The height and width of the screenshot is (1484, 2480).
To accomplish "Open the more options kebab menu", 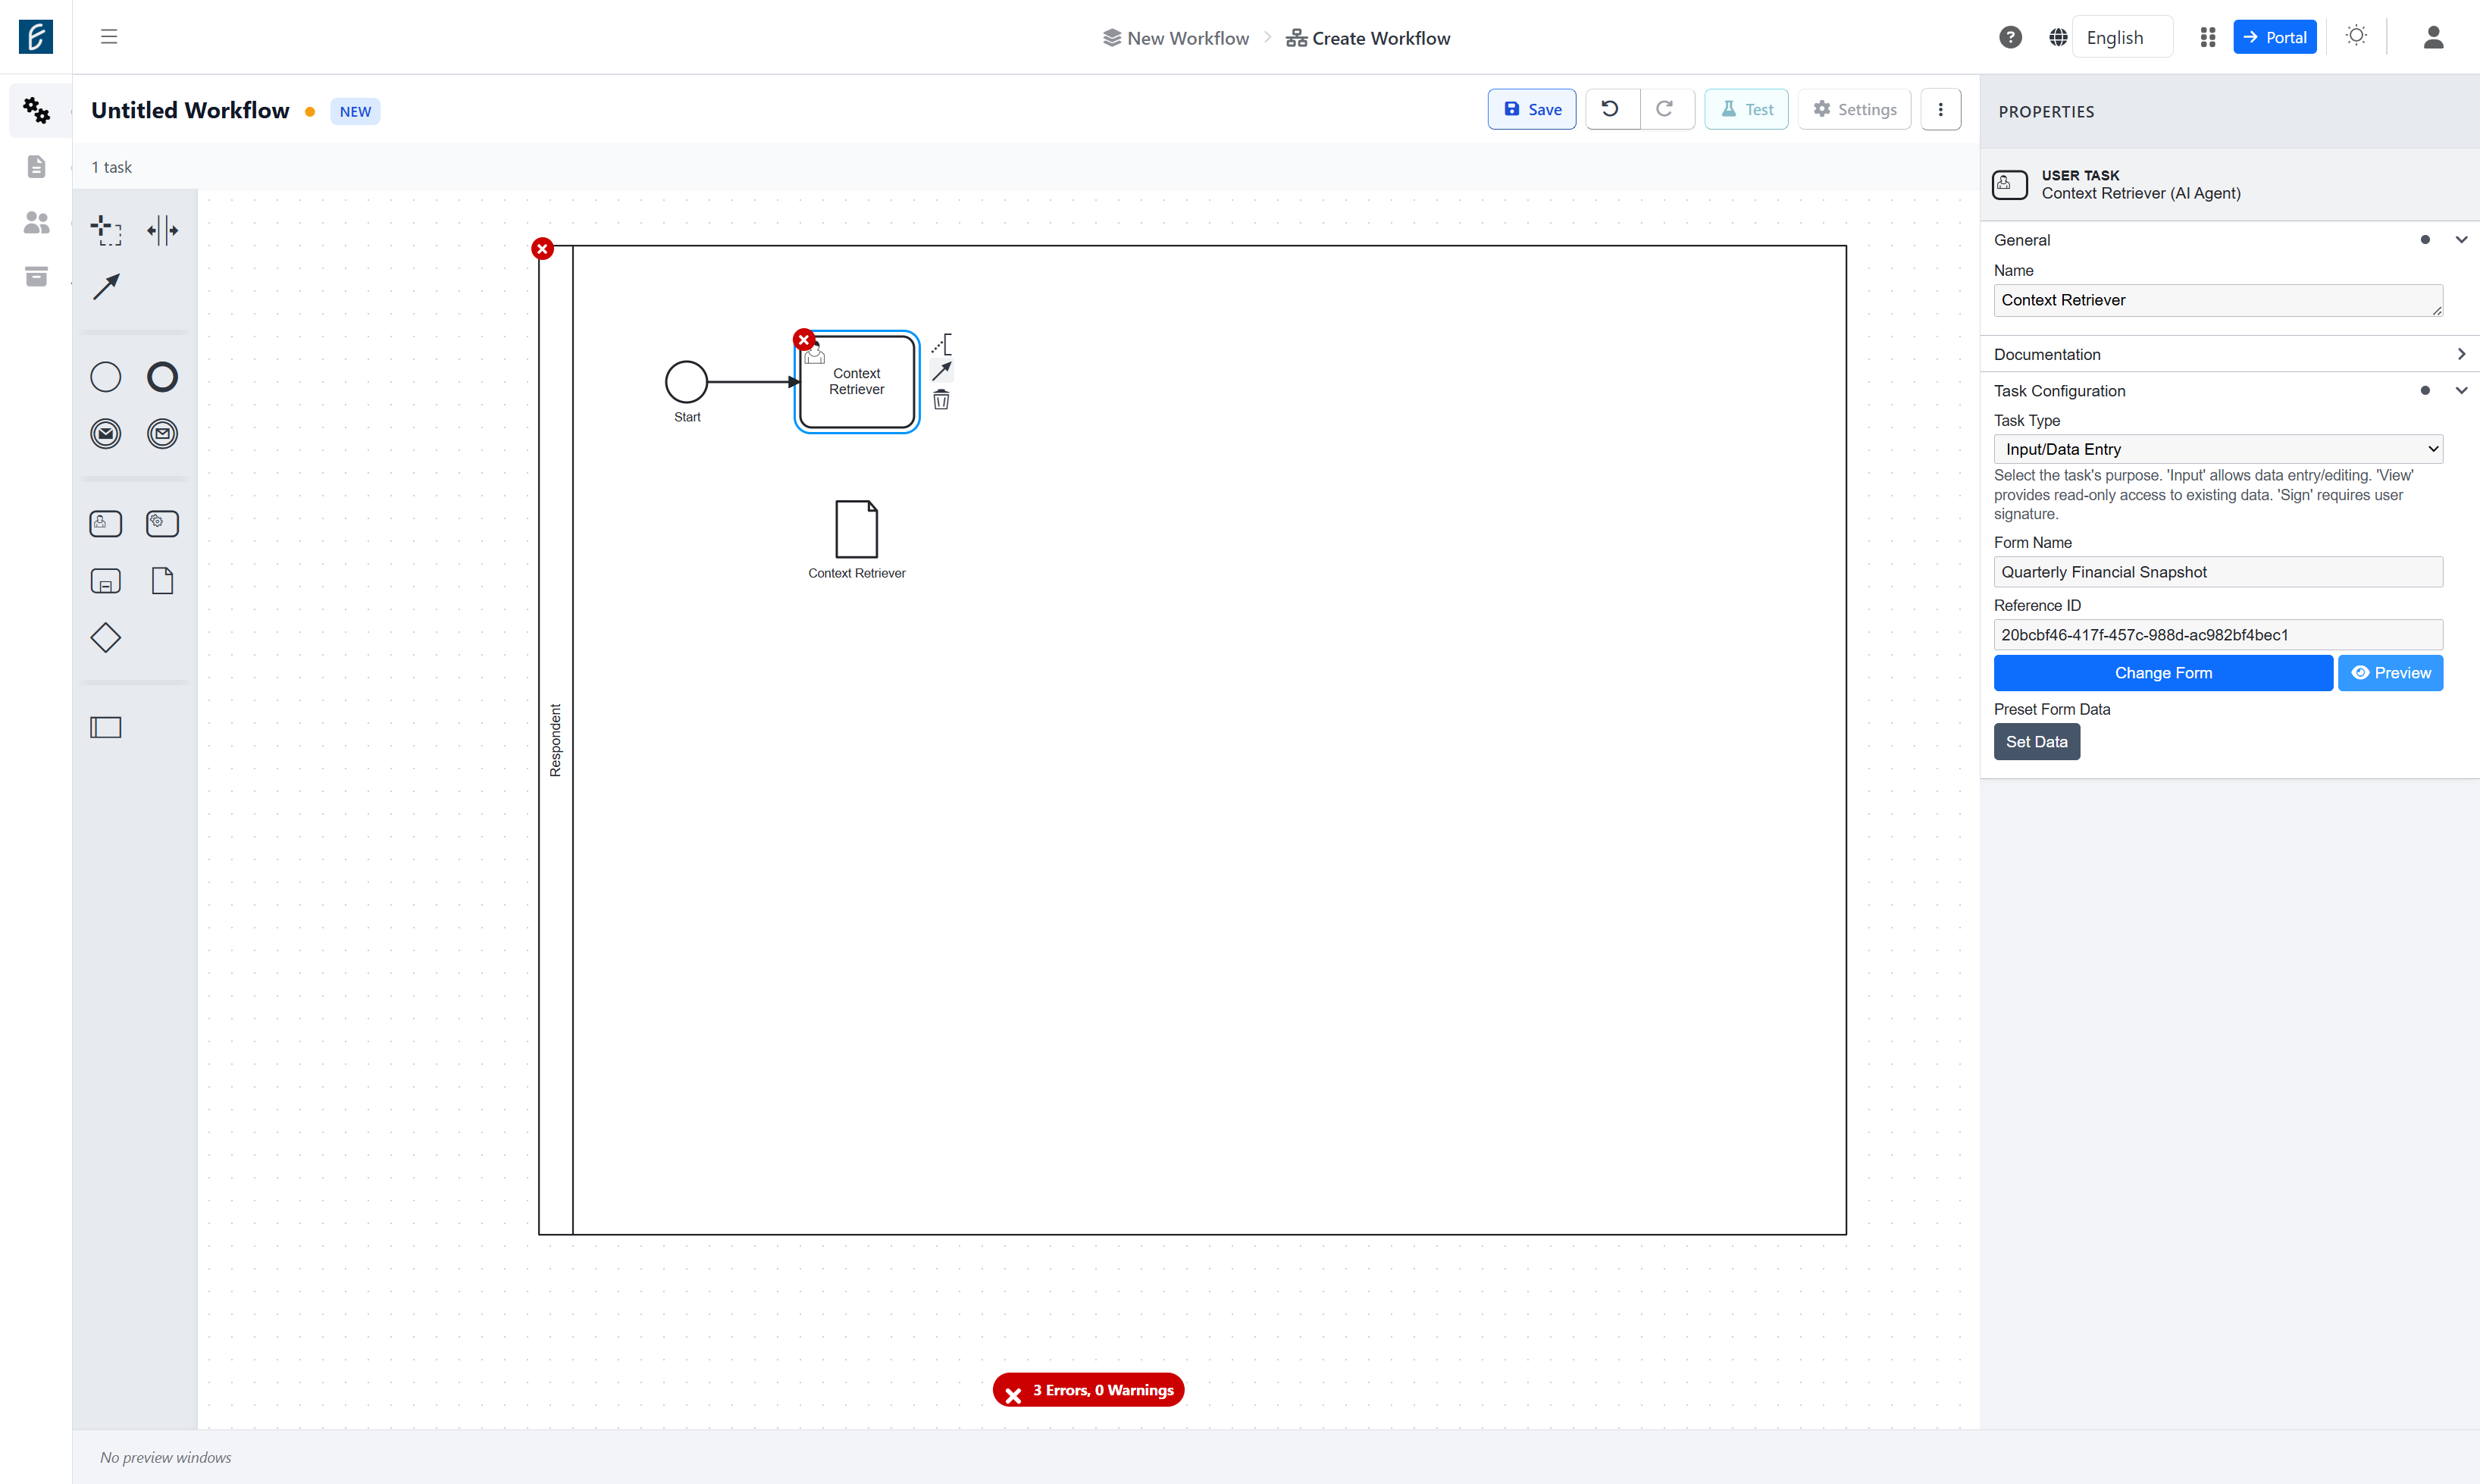I will click(1940, 109).
